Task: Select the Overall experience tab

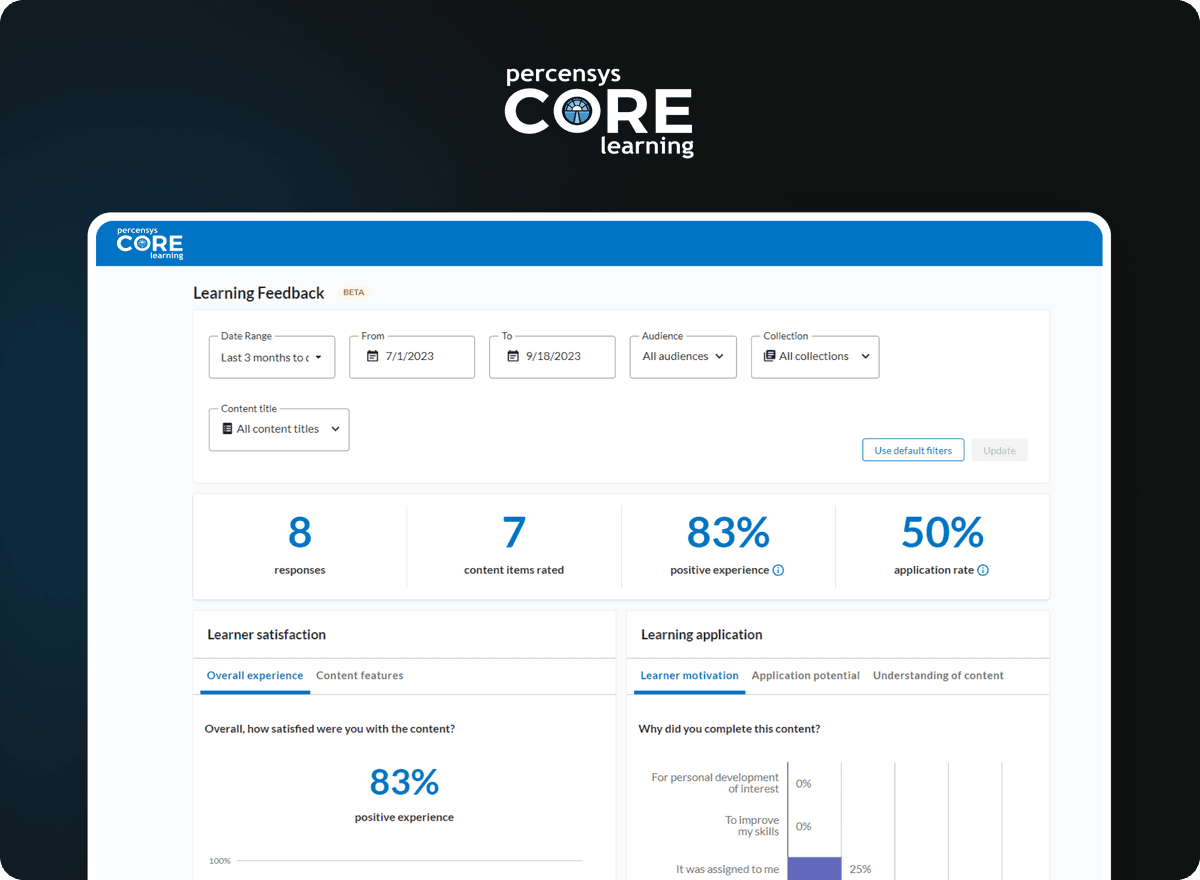Action: point(254,675)
